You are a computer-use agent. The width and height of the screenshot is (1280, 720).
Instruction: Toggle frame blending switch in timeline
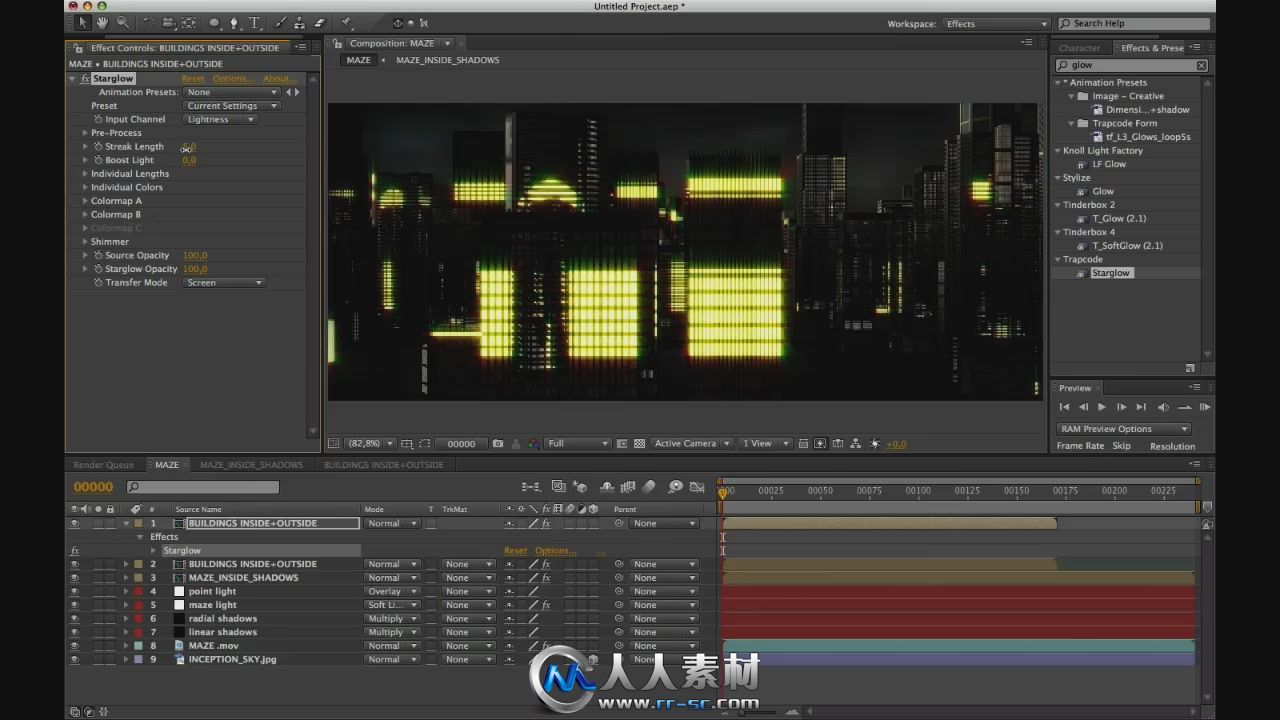[x=628, y=487]
